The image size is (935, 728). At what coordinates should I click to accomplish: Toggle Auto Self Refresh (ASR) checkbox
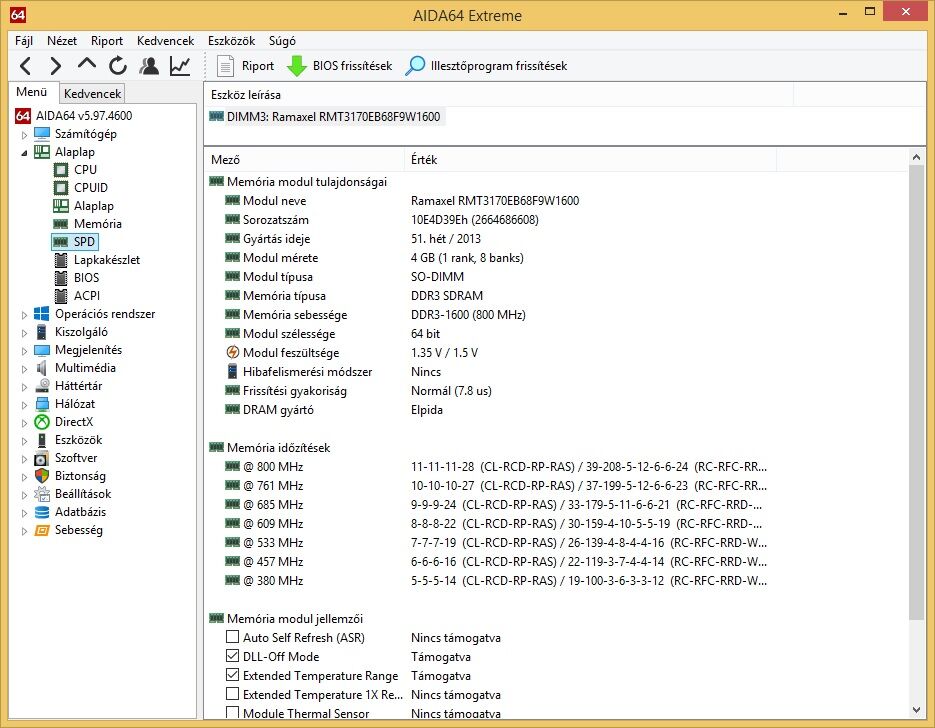[x=233, y=637]
